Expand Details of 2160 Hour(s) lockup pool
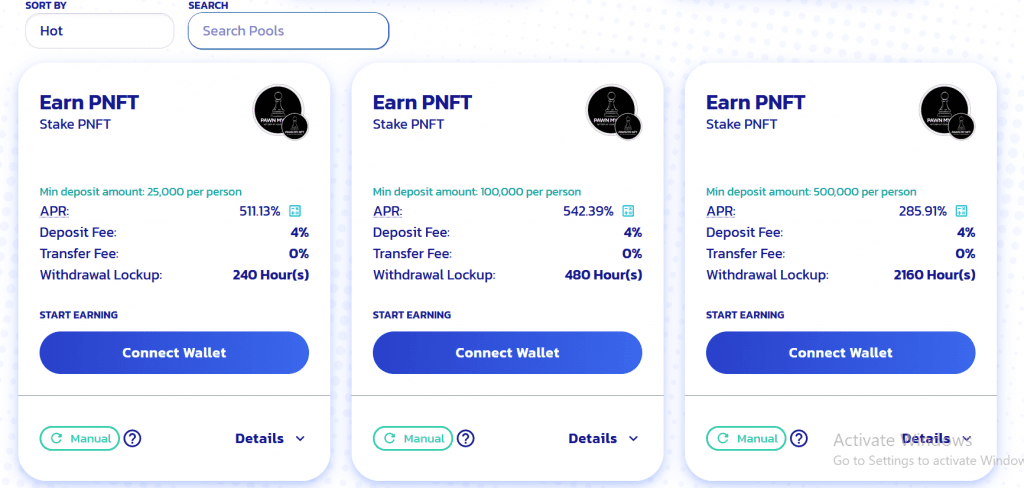Viewport: 1024px width, 488px height. click(x=936, y=438)
